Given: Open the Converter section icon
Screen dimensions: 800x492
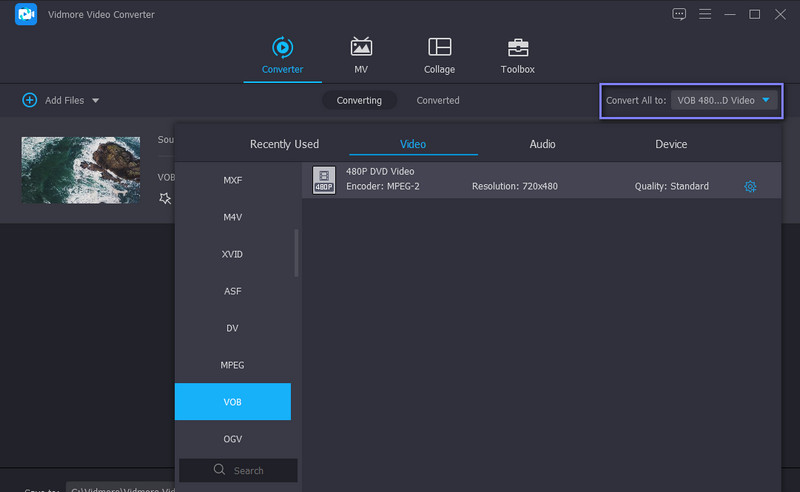Looking at the screenshot, I should tap(282, 47).
